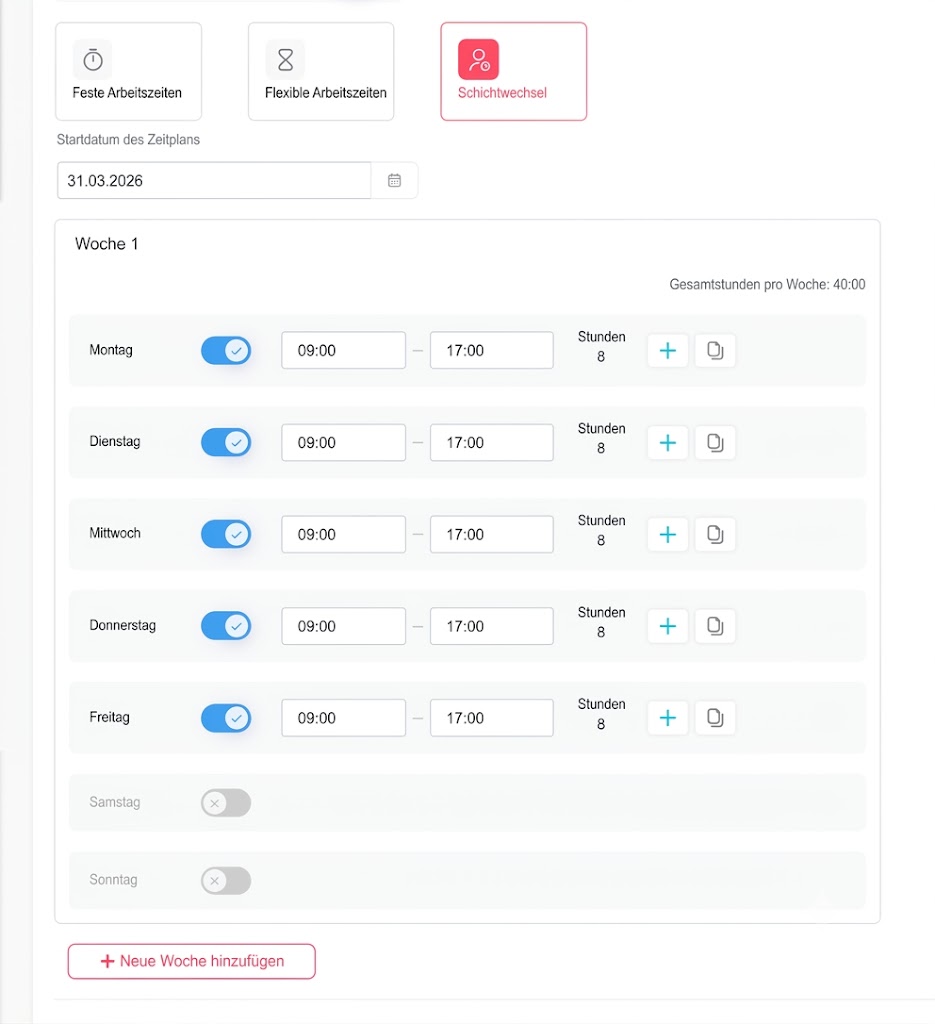The image size is (935, 1024).
Task: Disable the Dienstag toggle
Action: point(226,443)
